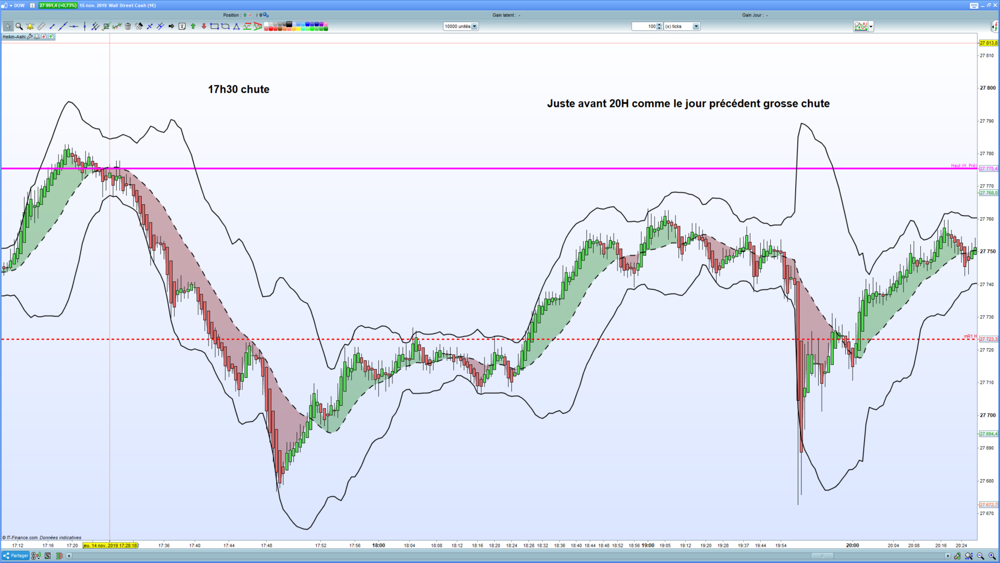1000x563 pixels.
Task: Click the Position counter label
Action: [x=232, y=15]
